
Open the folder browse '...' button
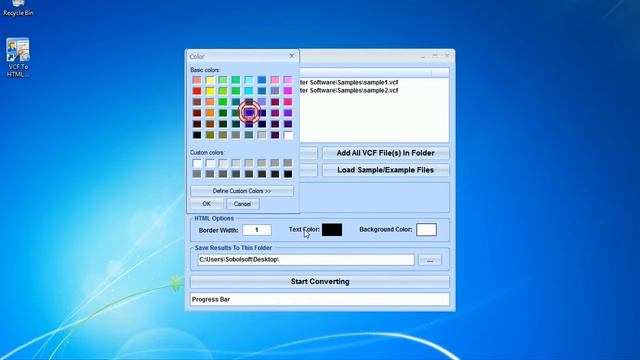[430, 260]
